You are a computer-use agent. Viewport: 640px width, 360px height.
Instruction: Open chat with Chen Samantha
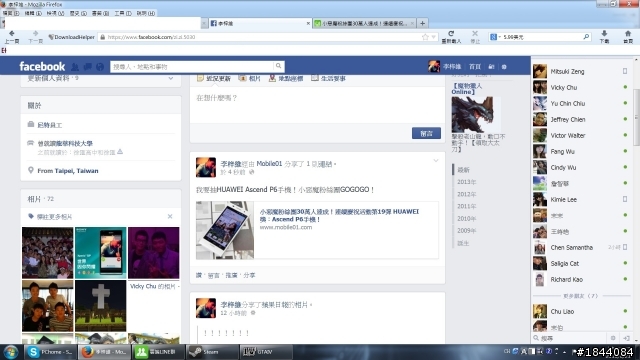pyautogui.click(x=581, y=247)
